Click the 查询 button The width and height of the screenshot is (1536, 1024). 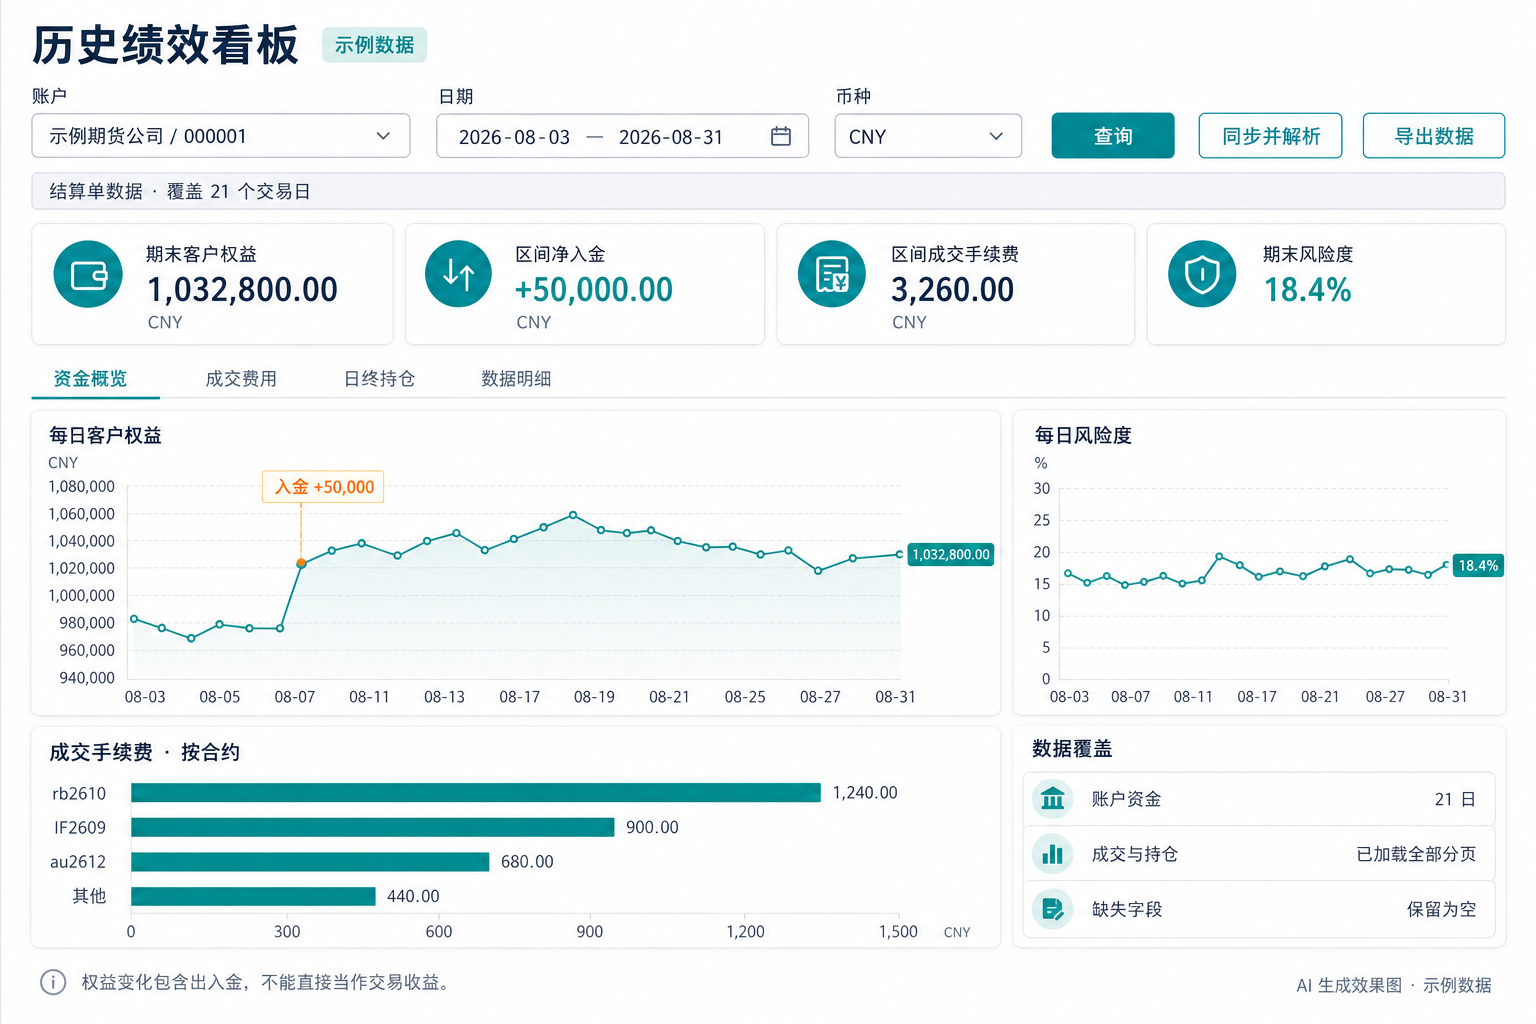tap(1113, 136)
